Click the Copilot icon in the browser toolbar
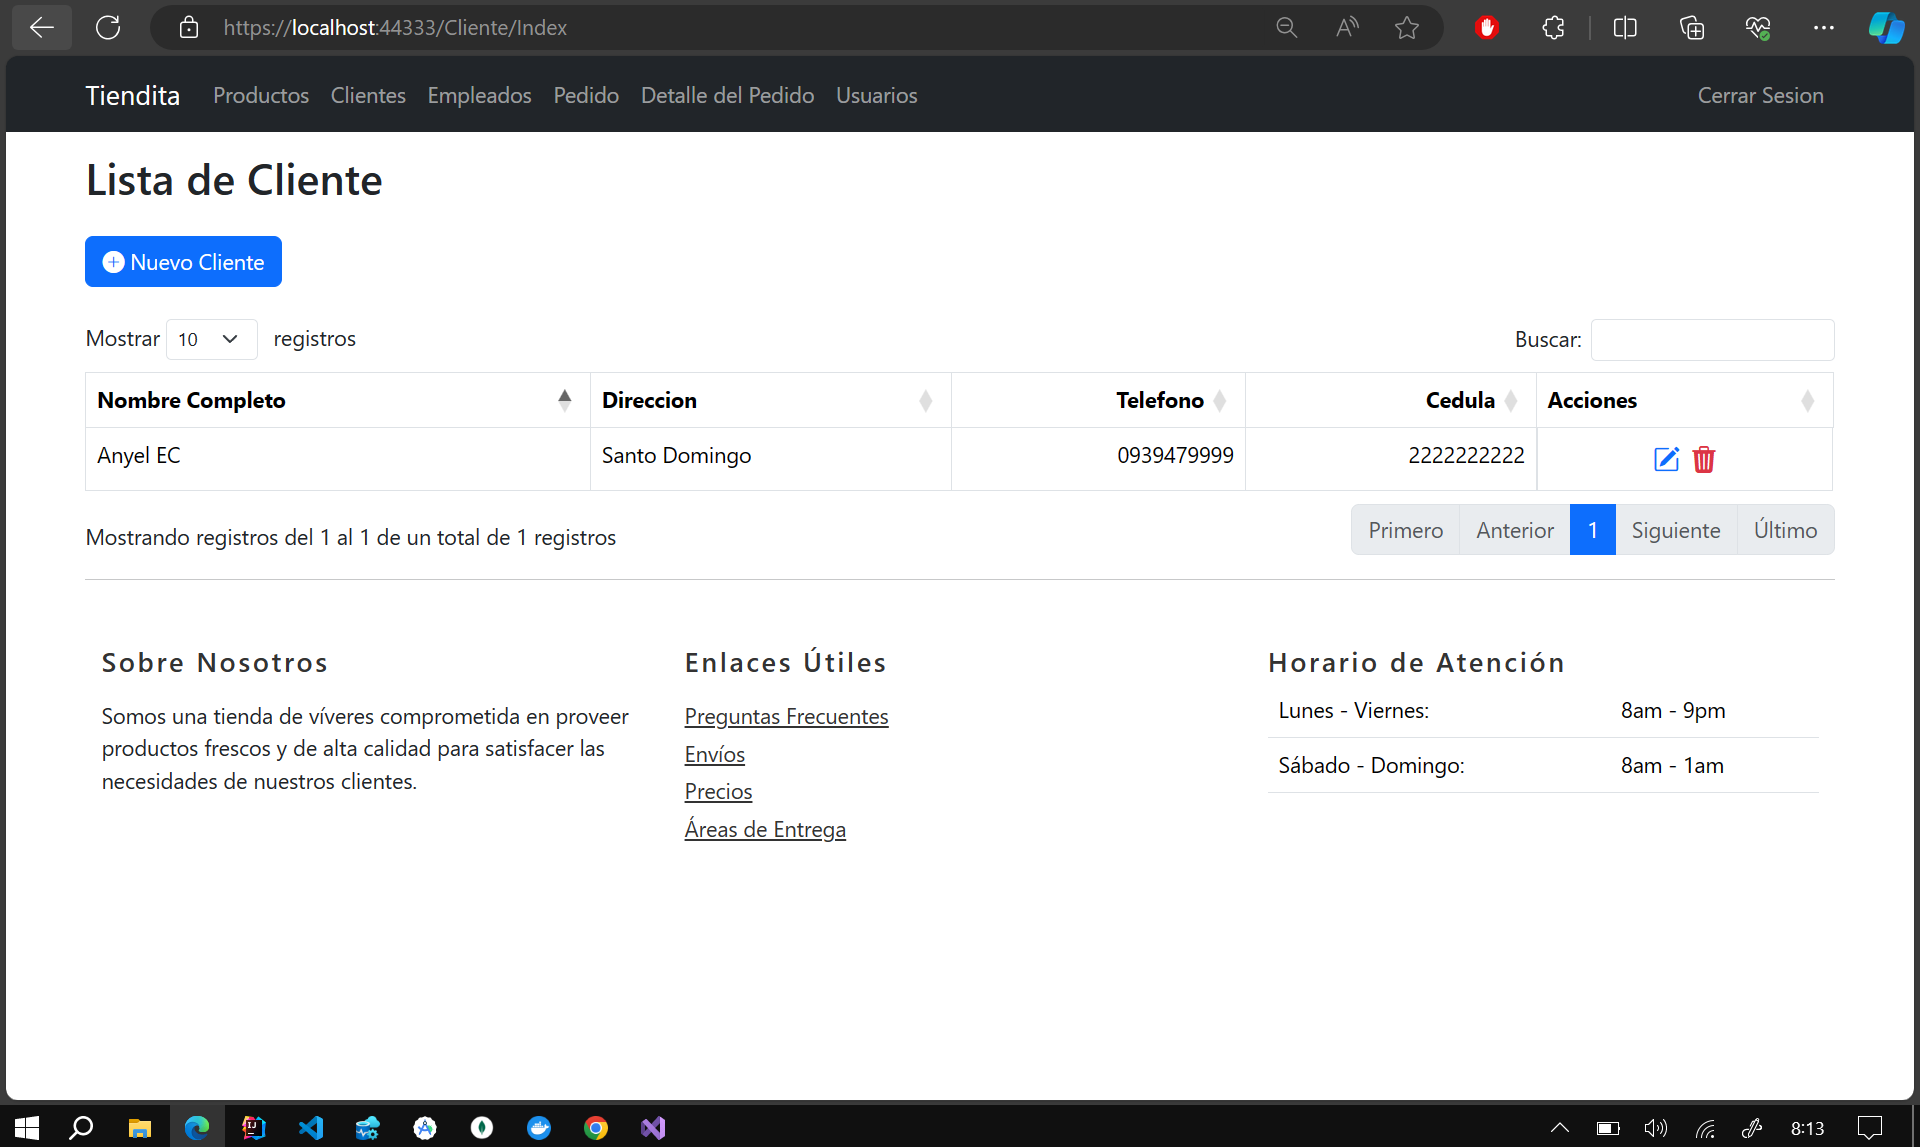 1886,28
